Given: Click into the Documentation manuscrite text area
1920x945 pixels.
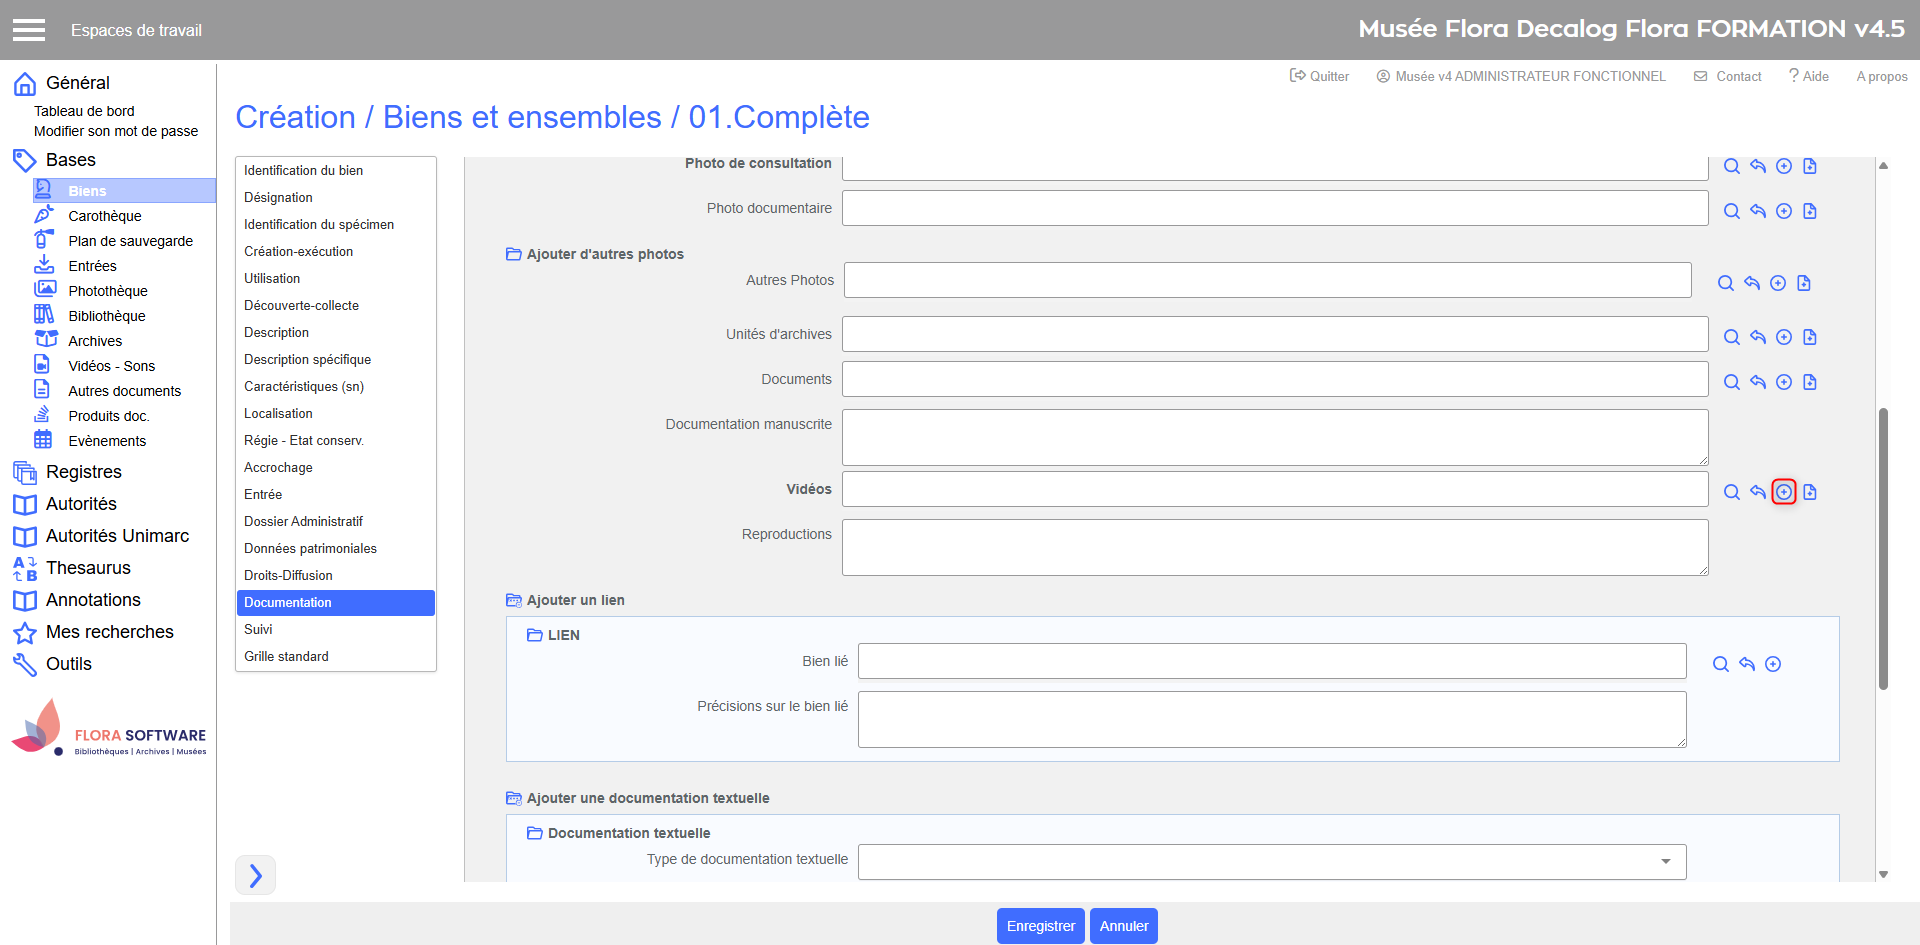Looking at the screenshot, I should click(1274, 437).
